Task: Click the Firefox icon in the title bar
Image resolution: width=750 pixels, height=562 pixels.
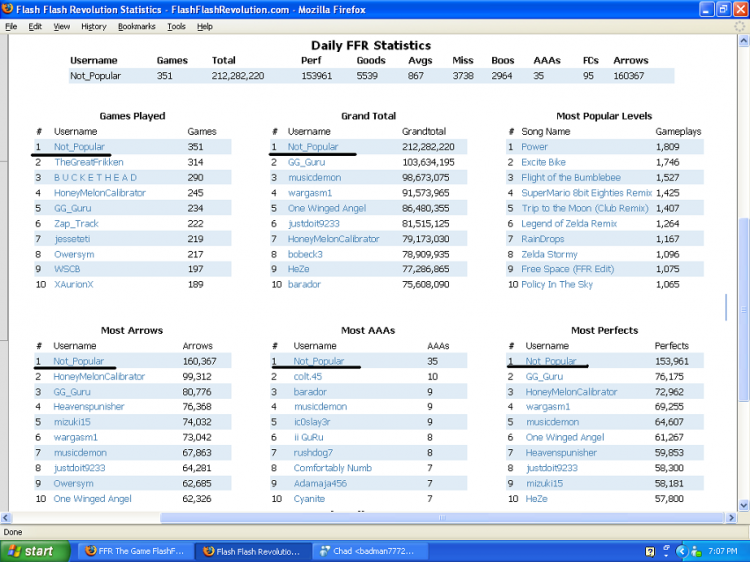Action: pos(8,9)
